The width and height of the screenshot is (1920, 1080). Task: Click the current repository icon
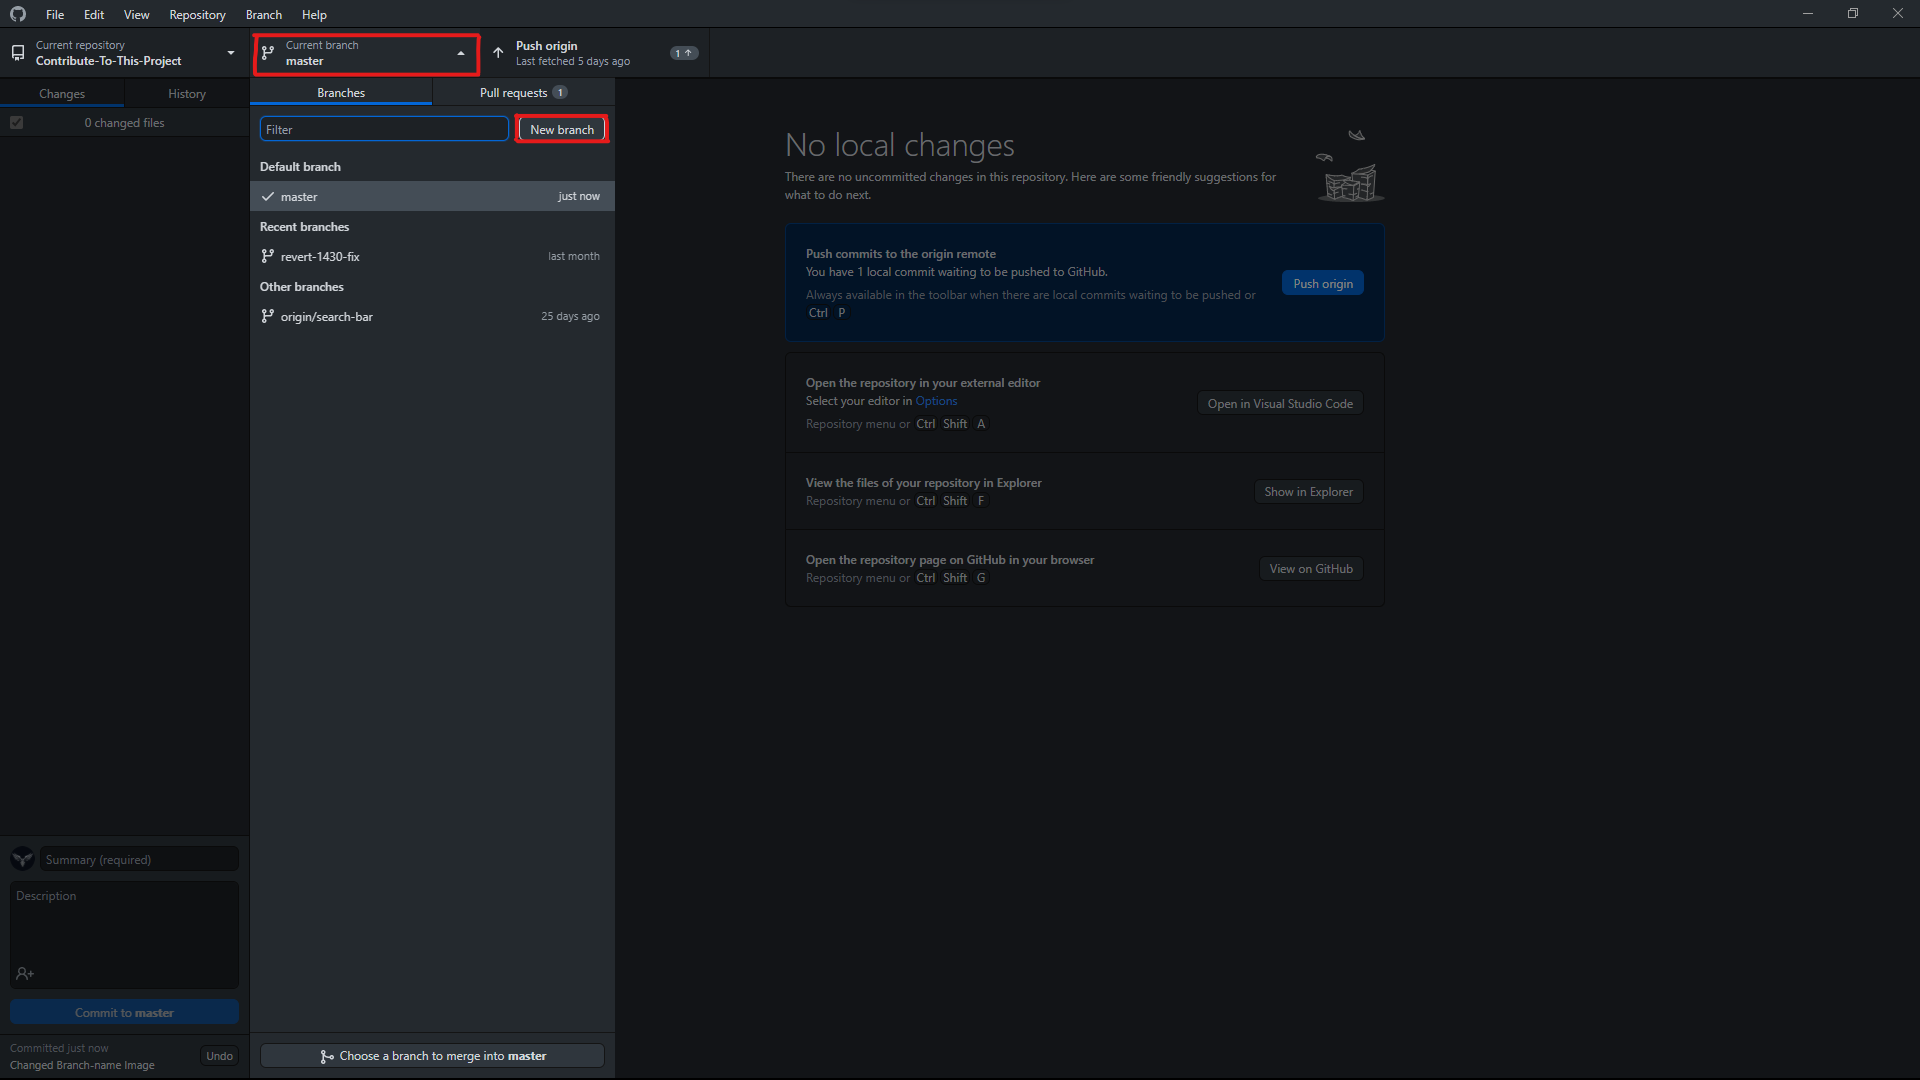18,53
